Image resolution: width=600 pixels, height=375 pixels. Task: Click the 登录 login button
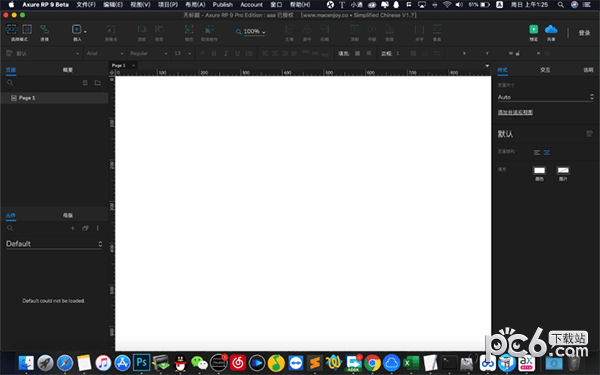[x=584, y=33]
